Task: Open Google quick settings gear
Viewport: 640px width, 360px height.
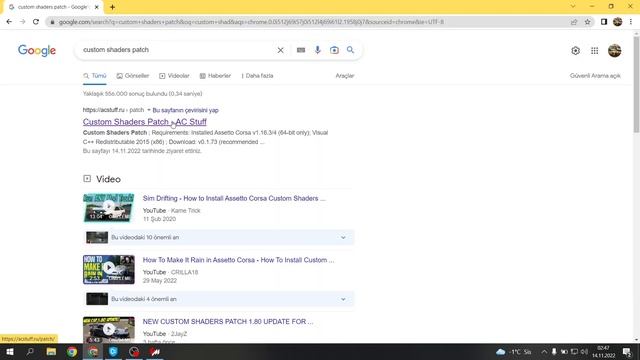Action: click(576, 51)
